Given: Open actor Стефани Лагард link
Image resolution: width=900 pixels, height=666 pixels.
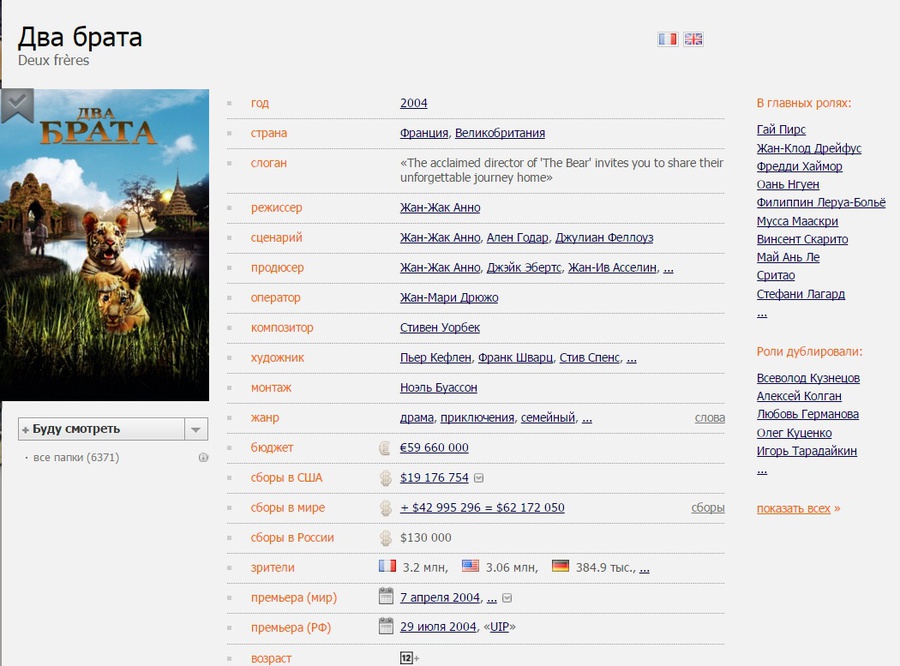Looking at the screenshot, I should tap(801, 294).
